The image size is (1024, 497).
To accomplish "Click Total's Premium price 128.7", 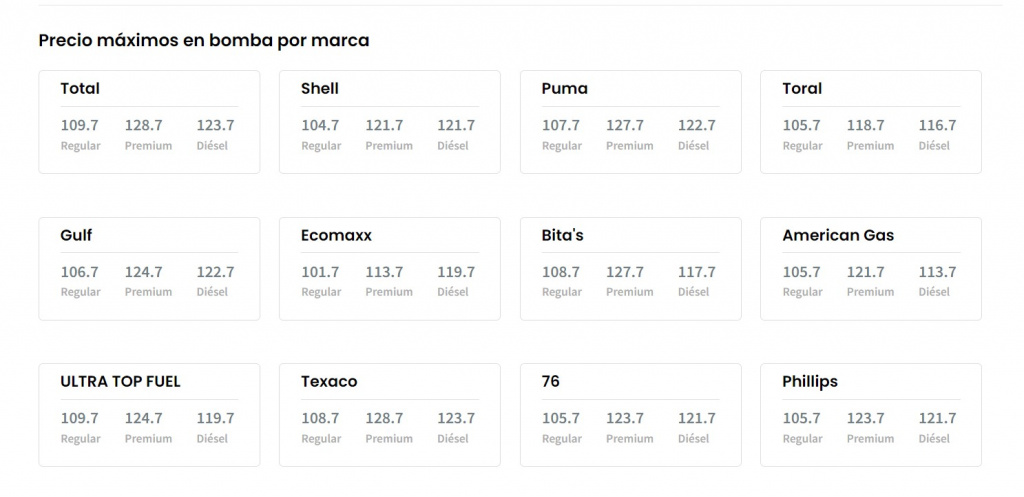I will click(x=143, y=125).
